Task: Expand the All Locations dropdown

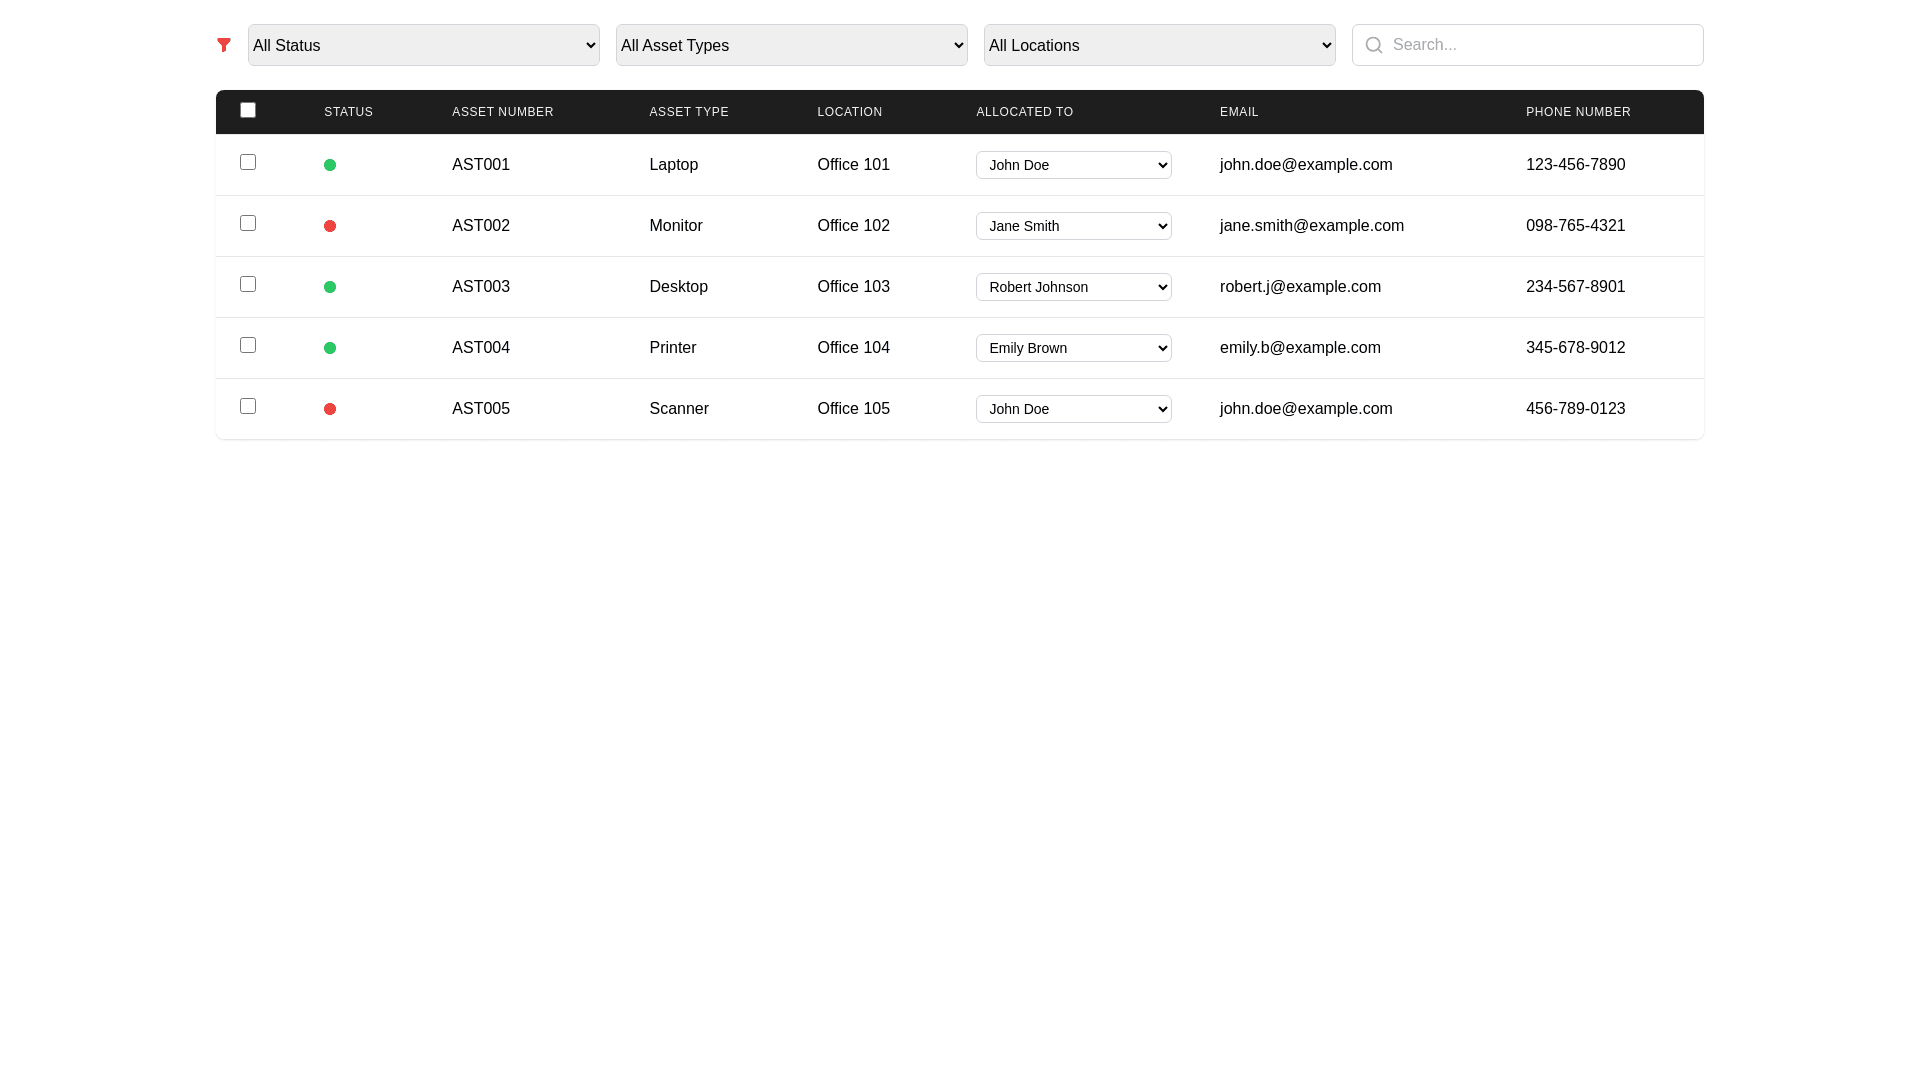Action: 1160,45
